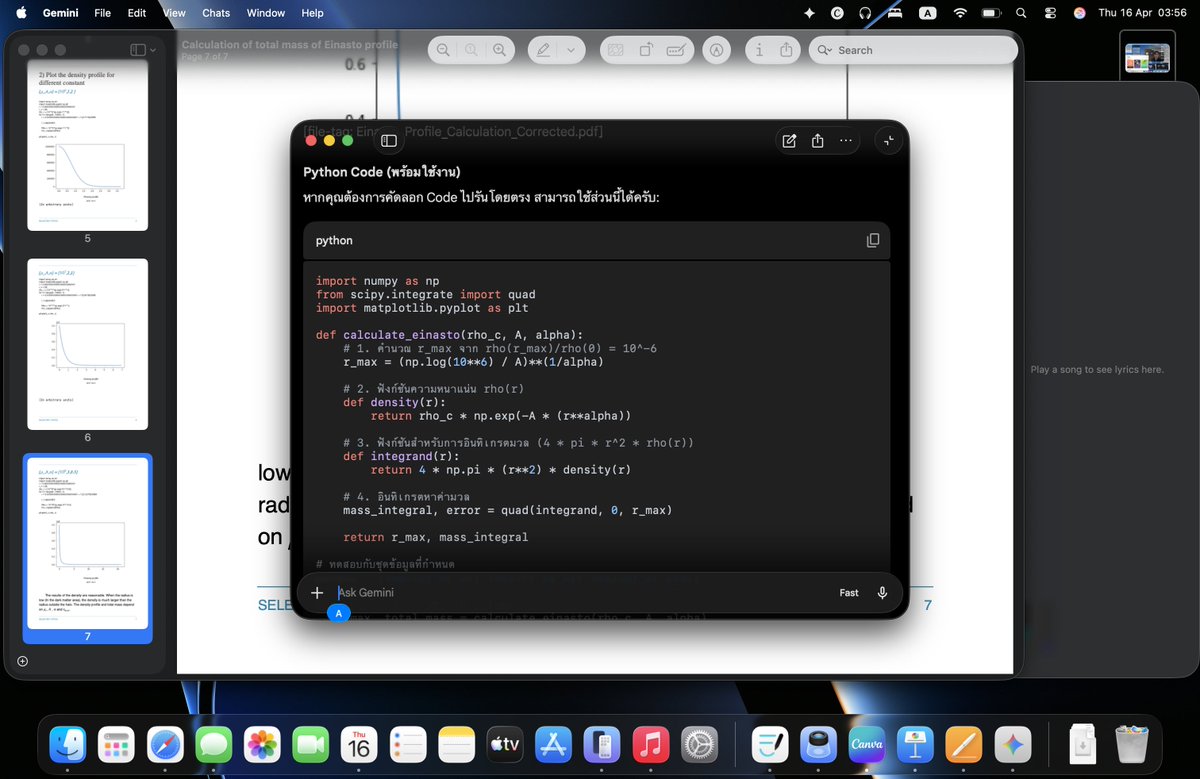This screenshot has width=1200, height=779.
Task: Add an attachment with the plus button
Action: pyautogui.click(x=317, y=593)
